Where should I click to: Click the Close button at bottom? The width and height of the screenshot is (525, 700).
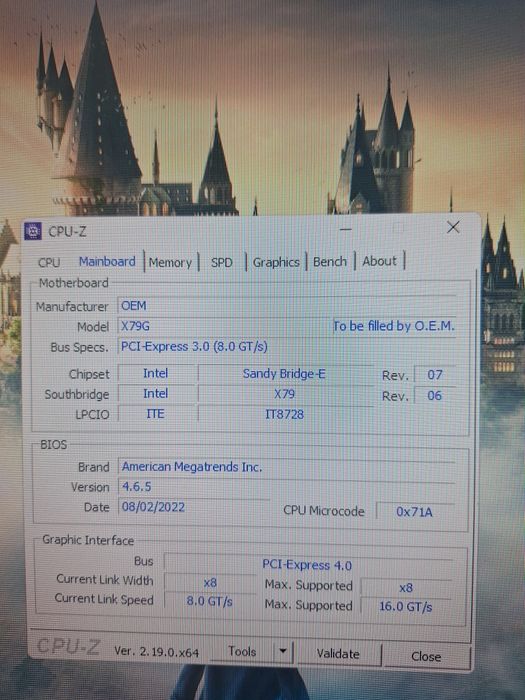[426, 656]
